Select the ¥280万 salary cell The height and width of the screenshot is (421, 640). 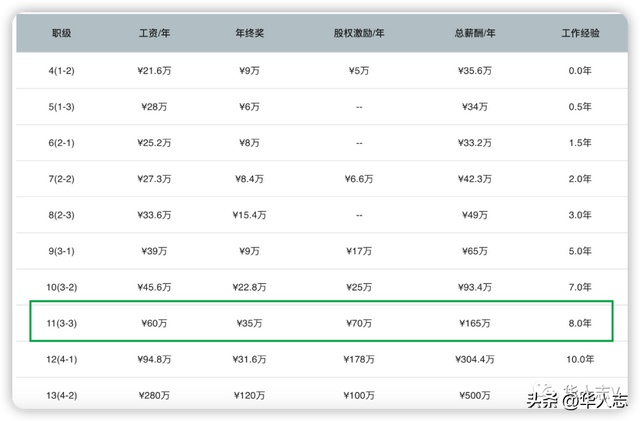[x=154, y=395]
